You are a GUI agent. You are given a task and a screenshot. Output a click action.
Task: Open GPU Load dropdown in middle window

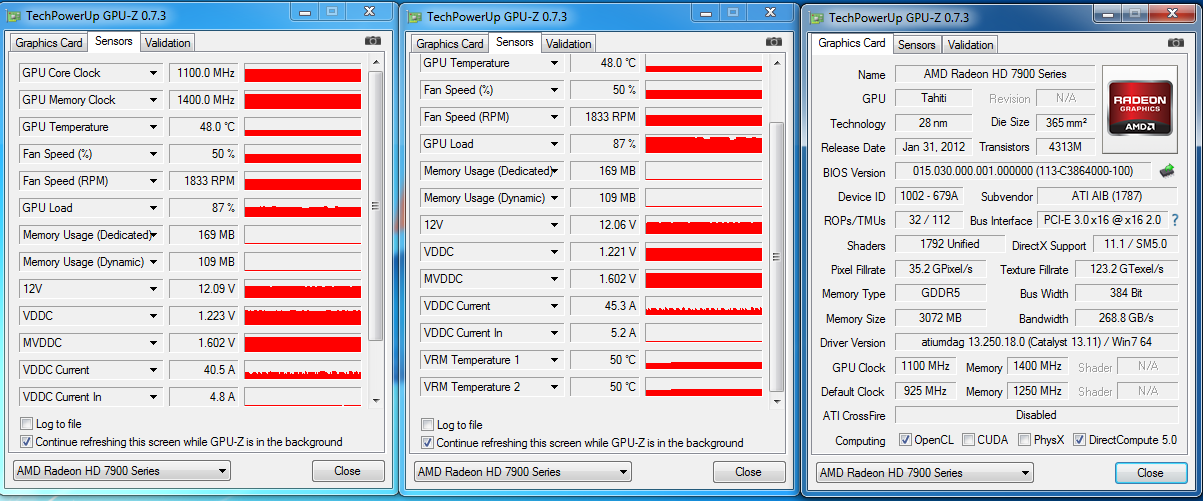pos(554,144)
